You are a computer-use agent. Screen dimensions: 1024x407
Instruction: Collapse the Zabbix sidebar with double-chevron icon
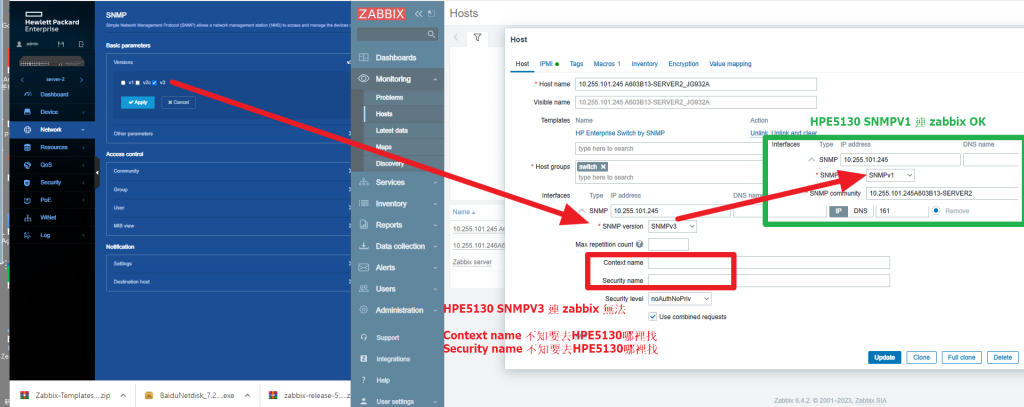tap(419, 13)
